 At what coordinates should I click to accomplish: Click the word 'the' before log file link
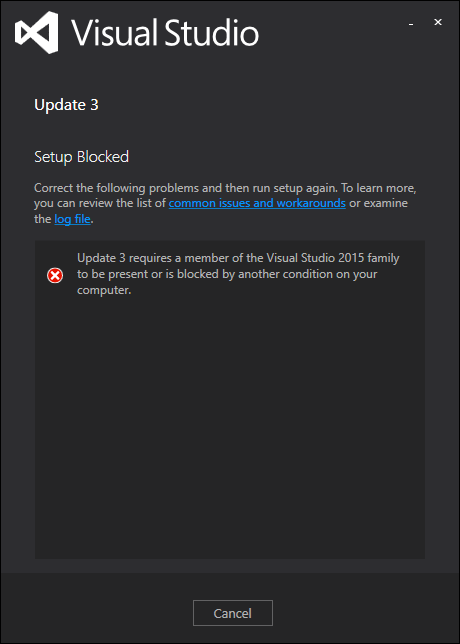(x=42, y=219)
